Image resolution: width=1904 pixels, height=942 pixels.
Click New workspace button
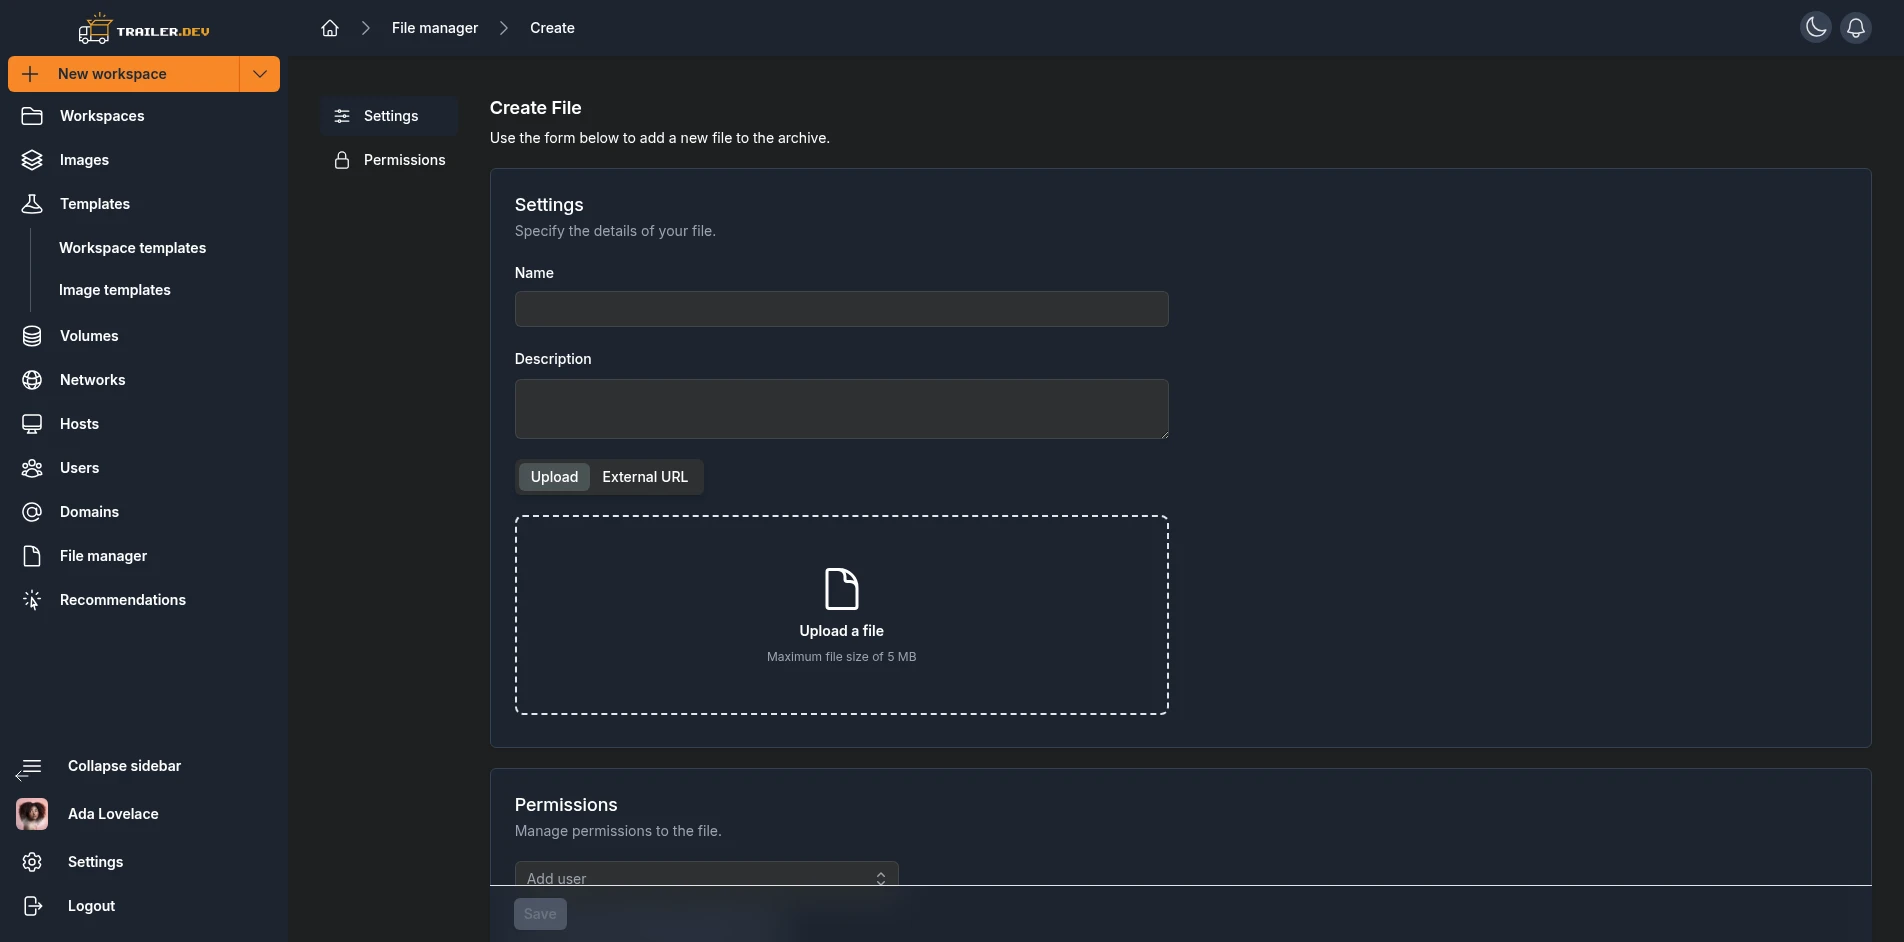tap(124, 74)
